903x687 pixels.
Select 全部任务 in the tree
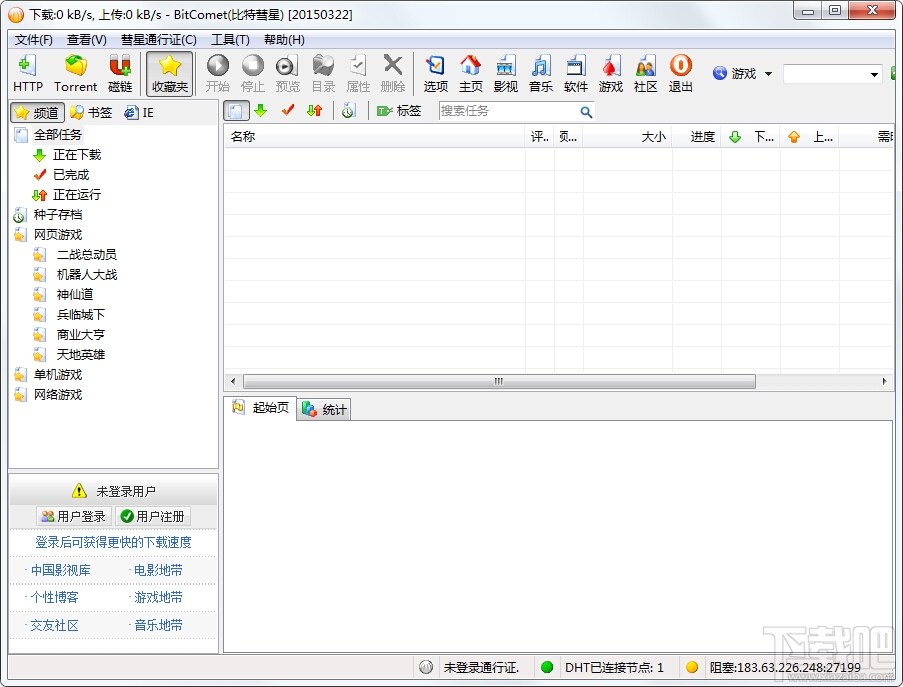click(58, 135)
